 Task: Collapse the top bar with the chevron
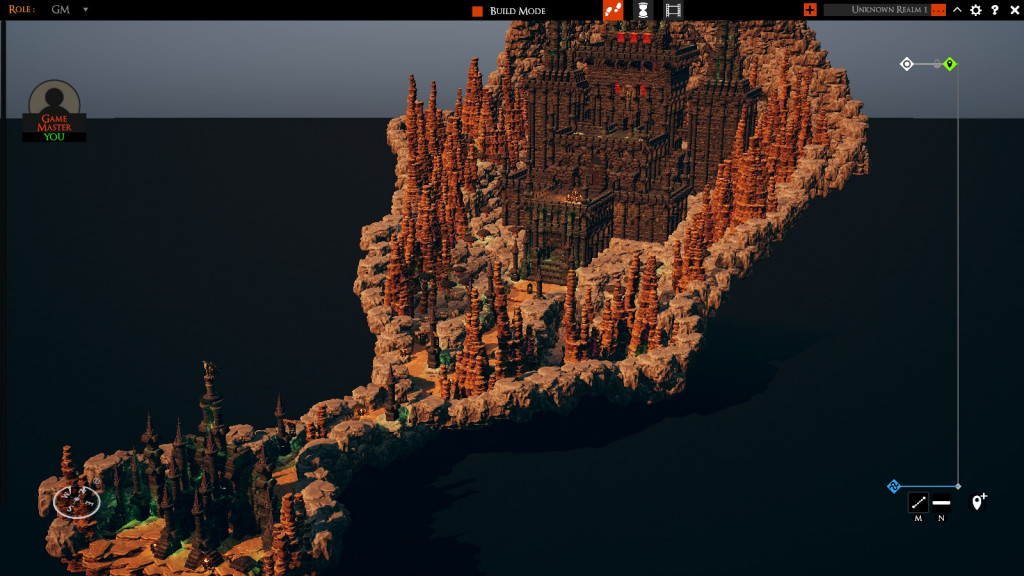pos(957,10)
